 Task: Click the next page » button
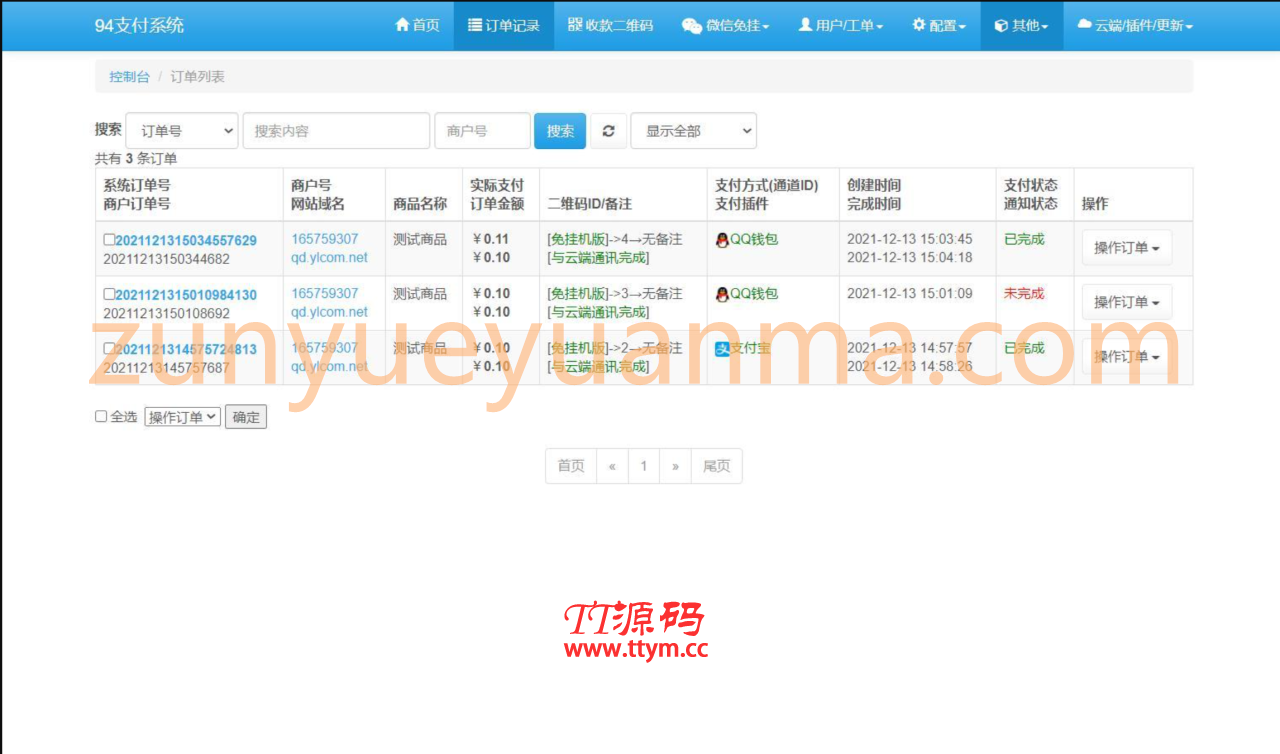click(675, 466)
